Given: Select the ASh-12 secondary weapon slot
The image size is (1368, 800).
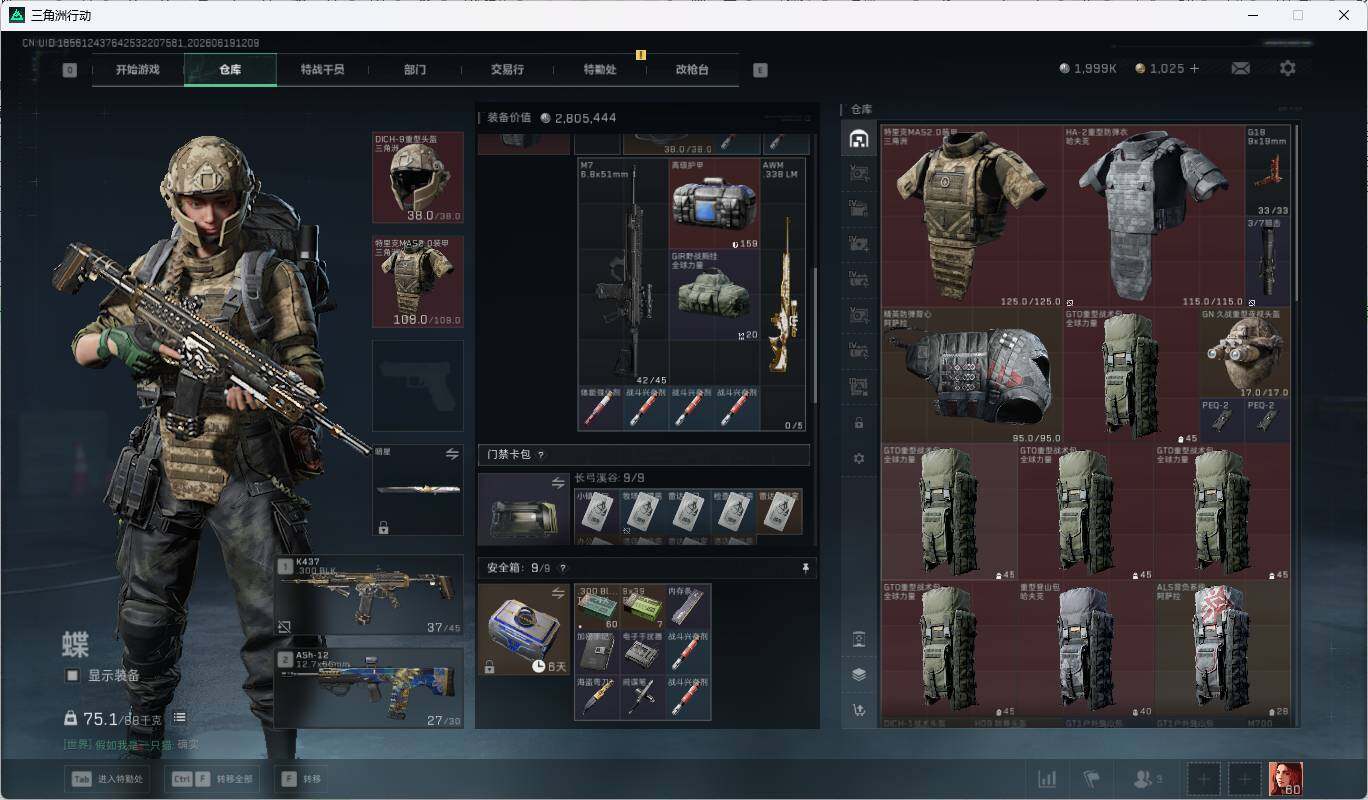Looking at the screenshot, I should pyautogui.click(x=369, y=687).
